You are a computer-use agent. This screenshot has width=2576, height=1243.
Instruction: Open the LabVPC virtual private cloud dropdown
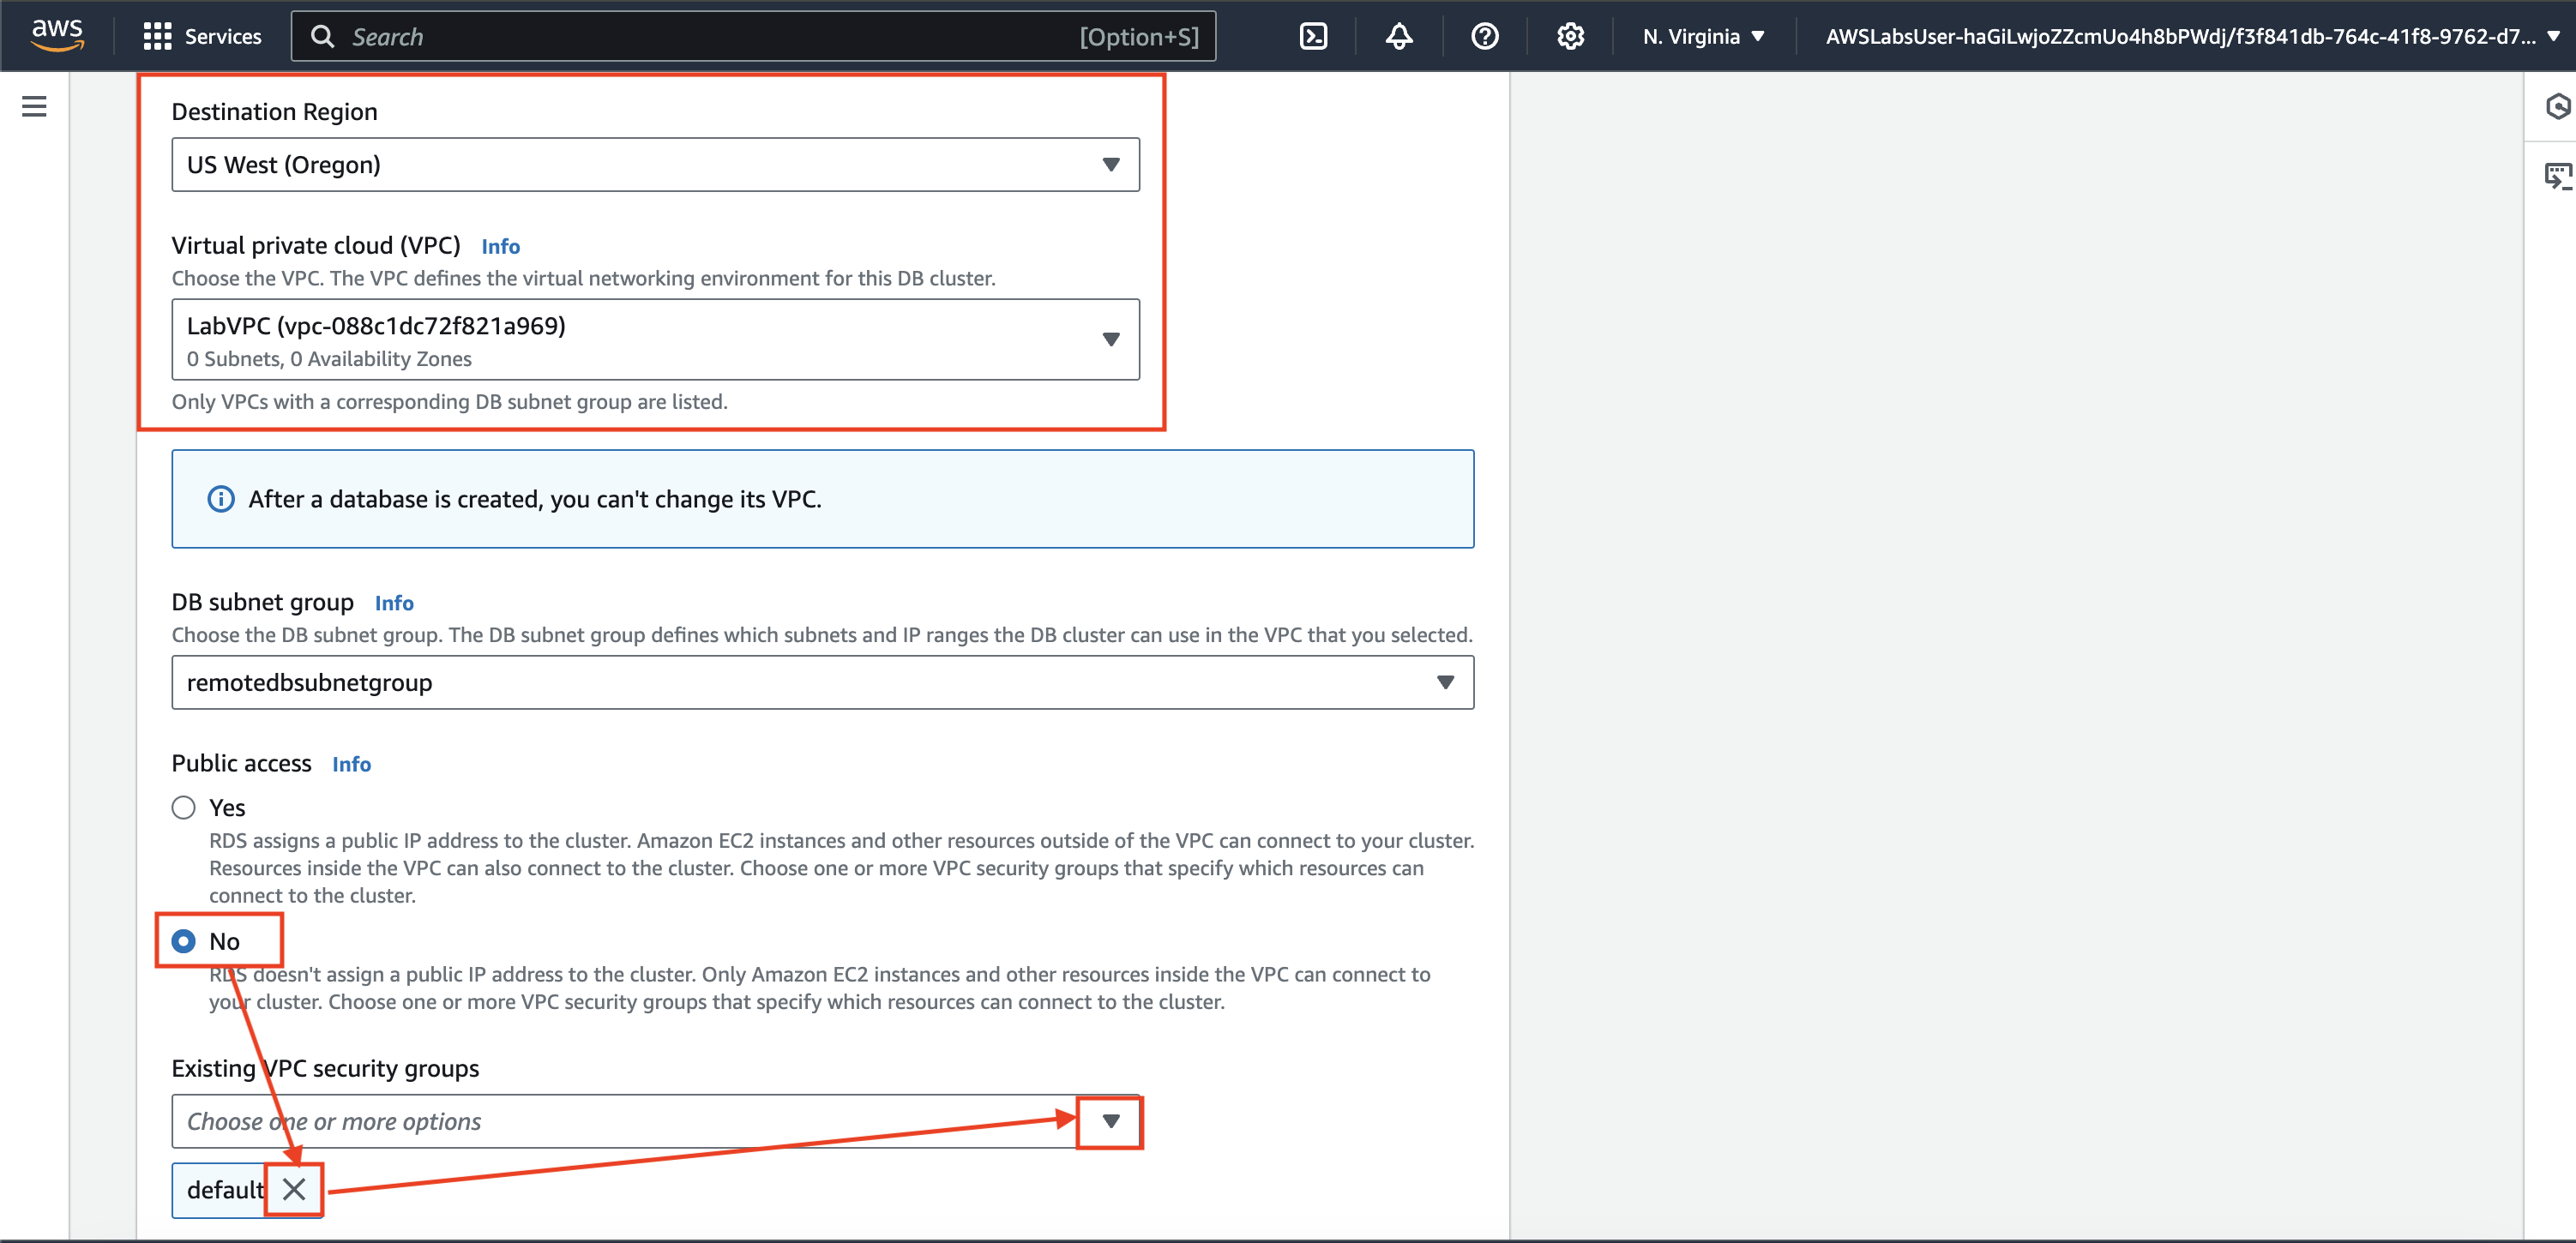[655, 339]
